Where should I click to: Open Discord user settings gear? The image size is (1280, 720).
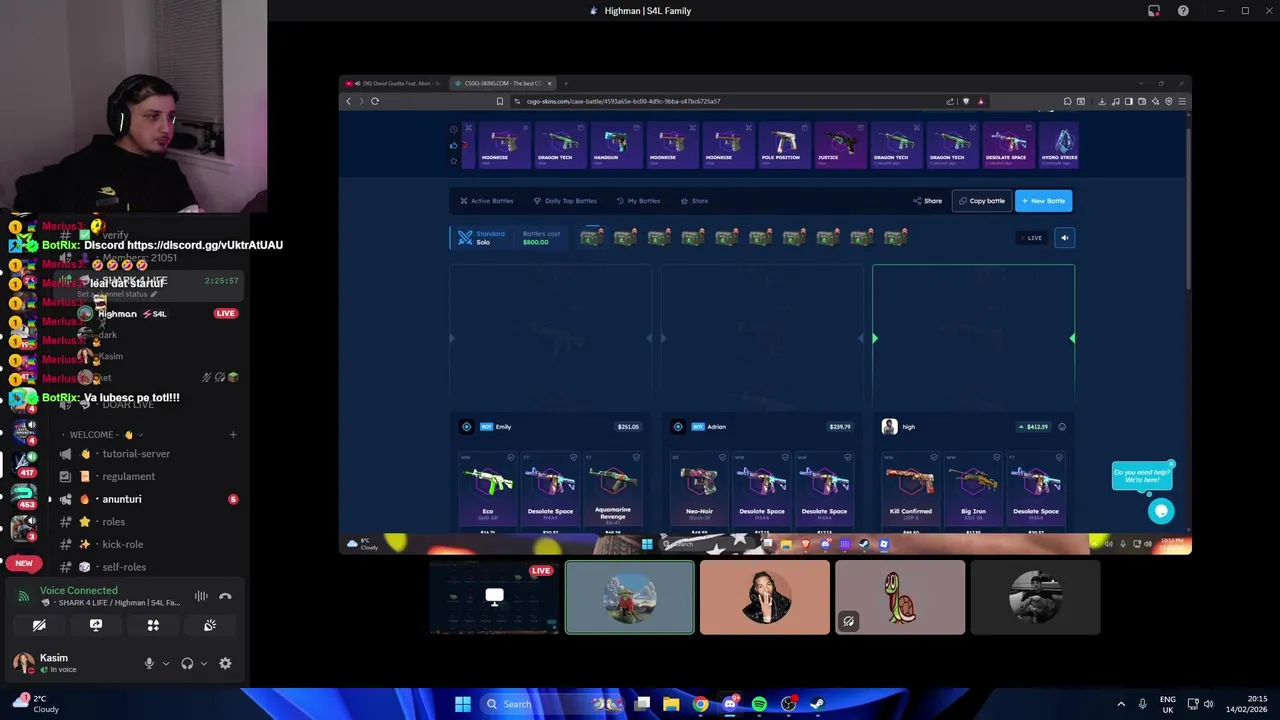tap(225, 663)
